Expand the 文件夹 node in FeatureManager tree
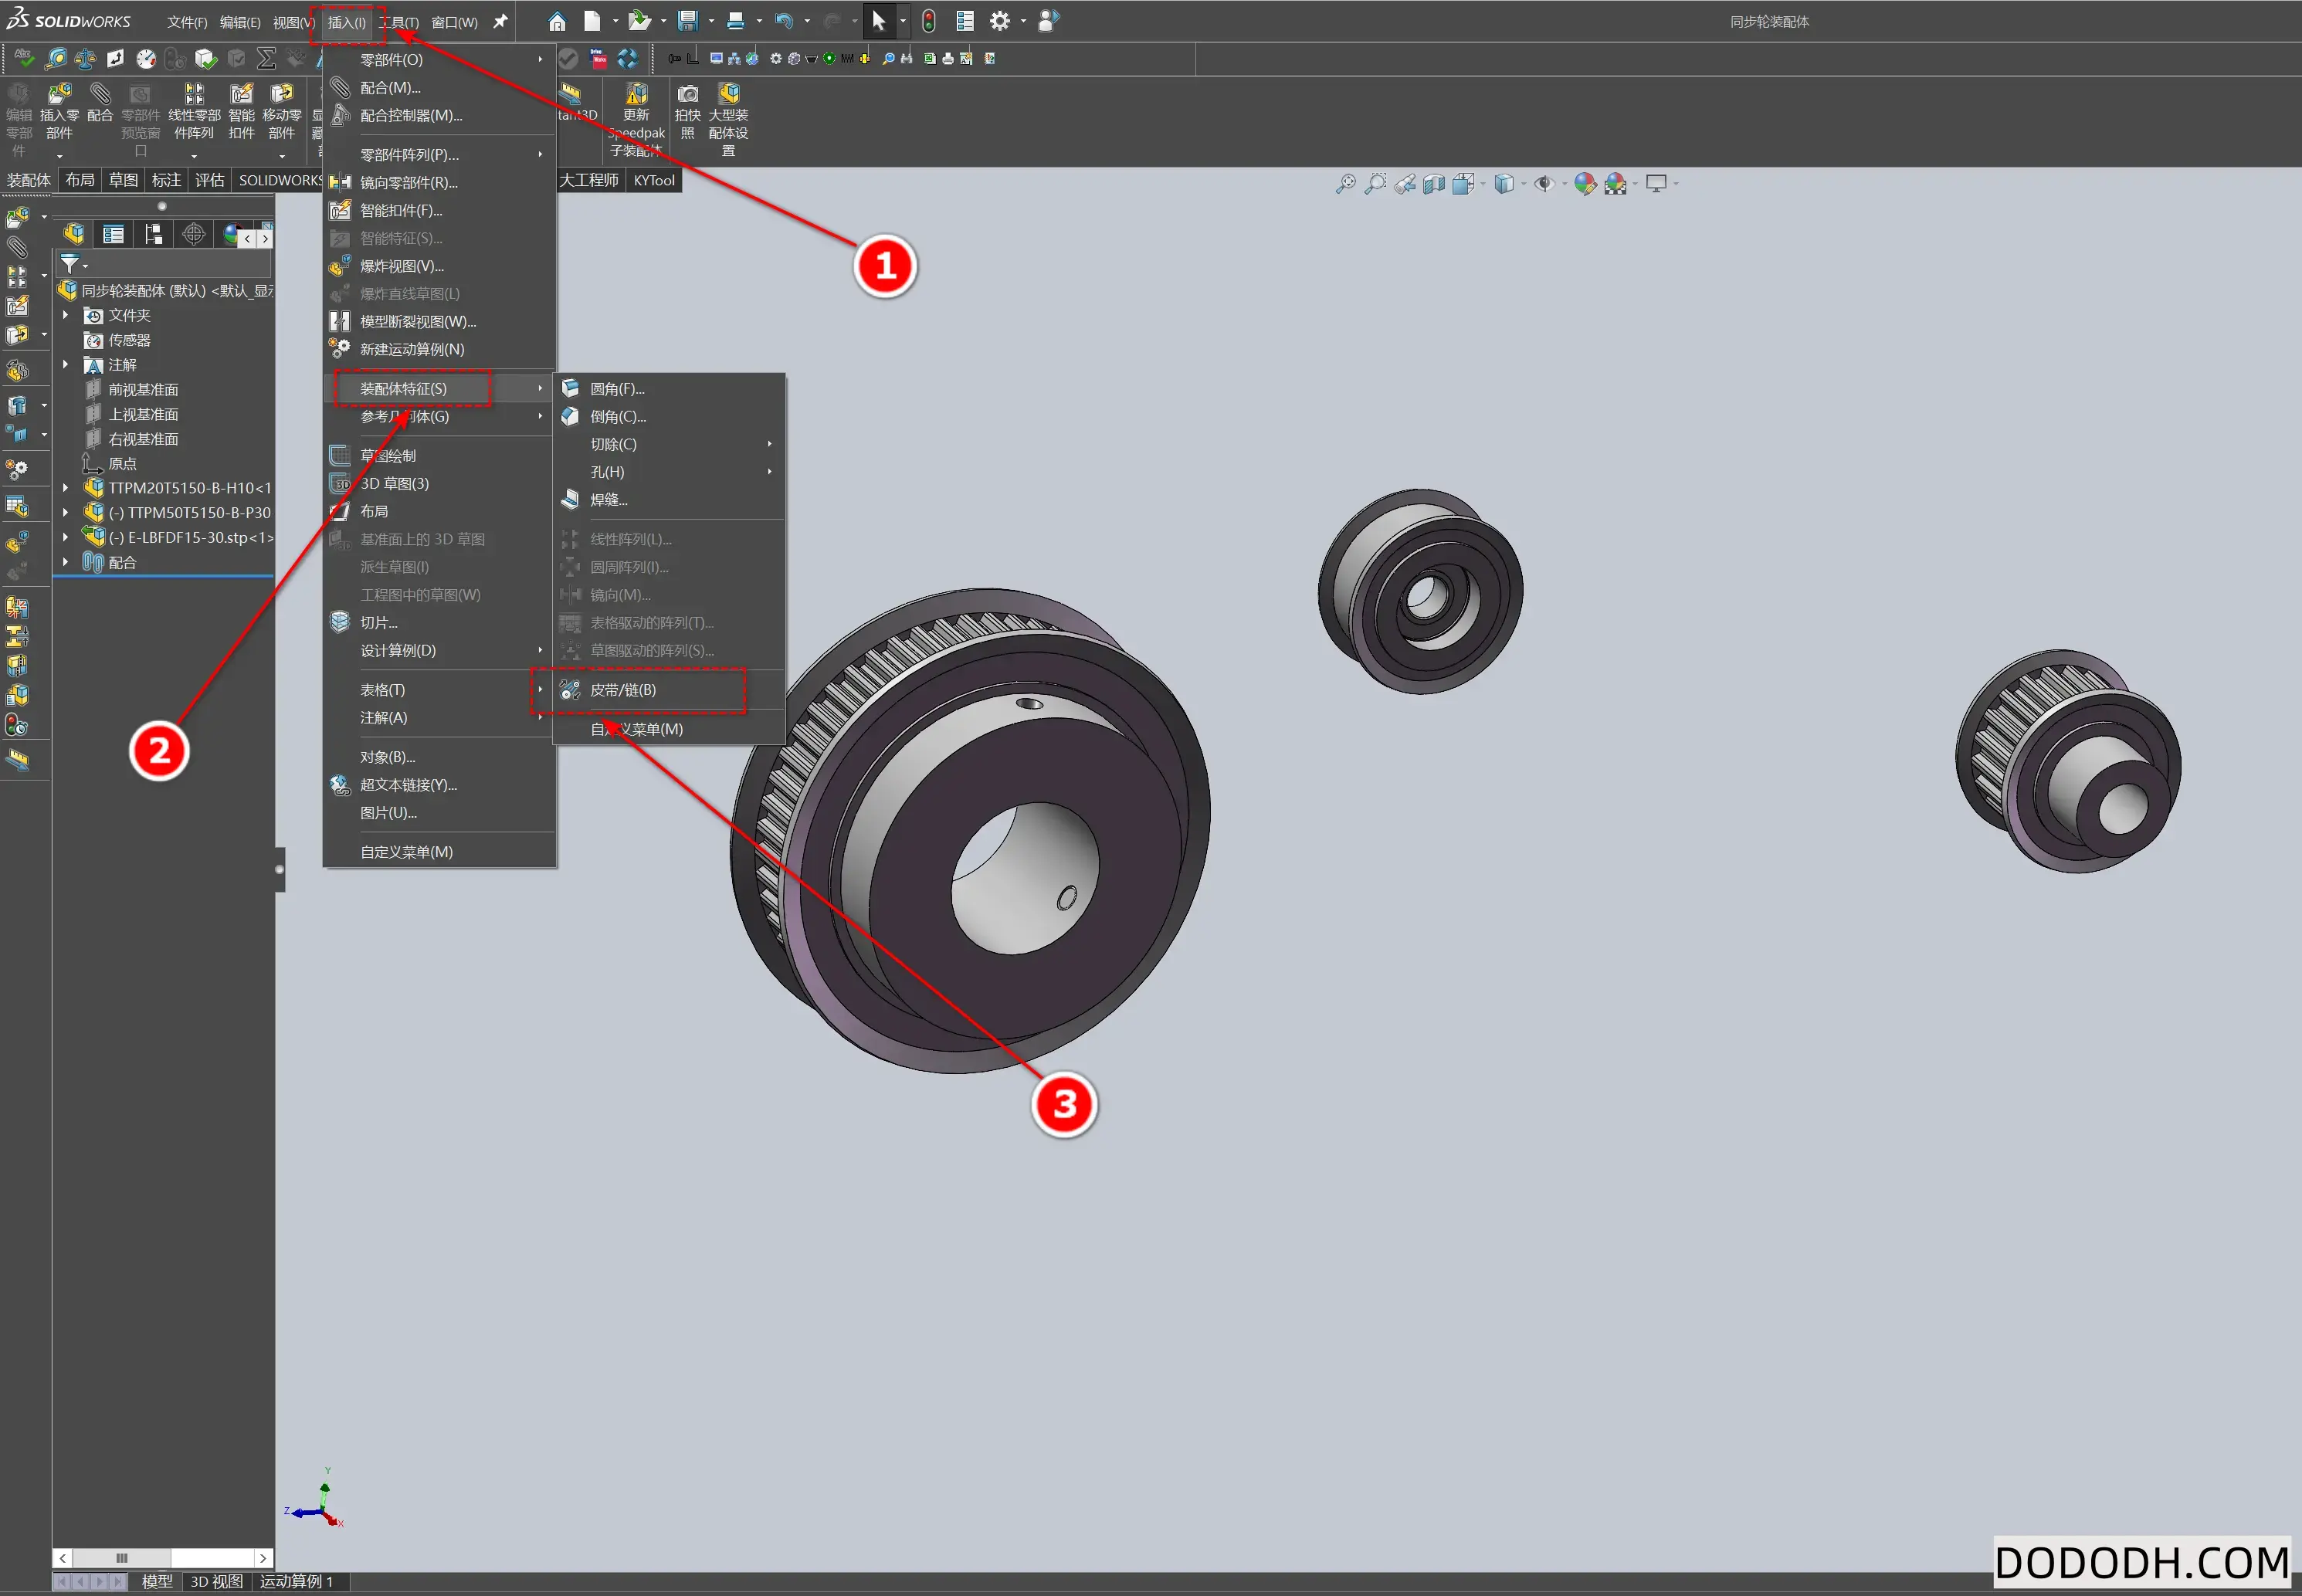 (x=66, y=315)
